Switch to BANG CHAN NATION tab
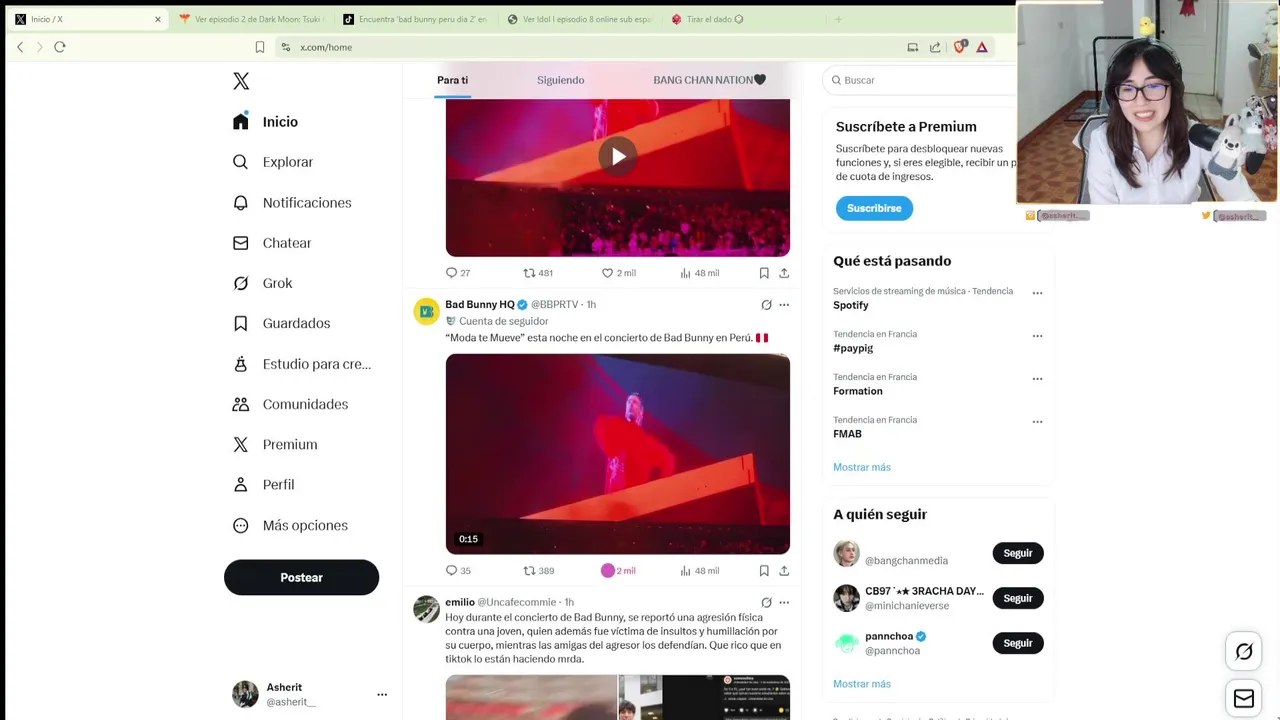The height and width of the screenshot is (720, 1280). pyautogui.click(x=709, y=80)
